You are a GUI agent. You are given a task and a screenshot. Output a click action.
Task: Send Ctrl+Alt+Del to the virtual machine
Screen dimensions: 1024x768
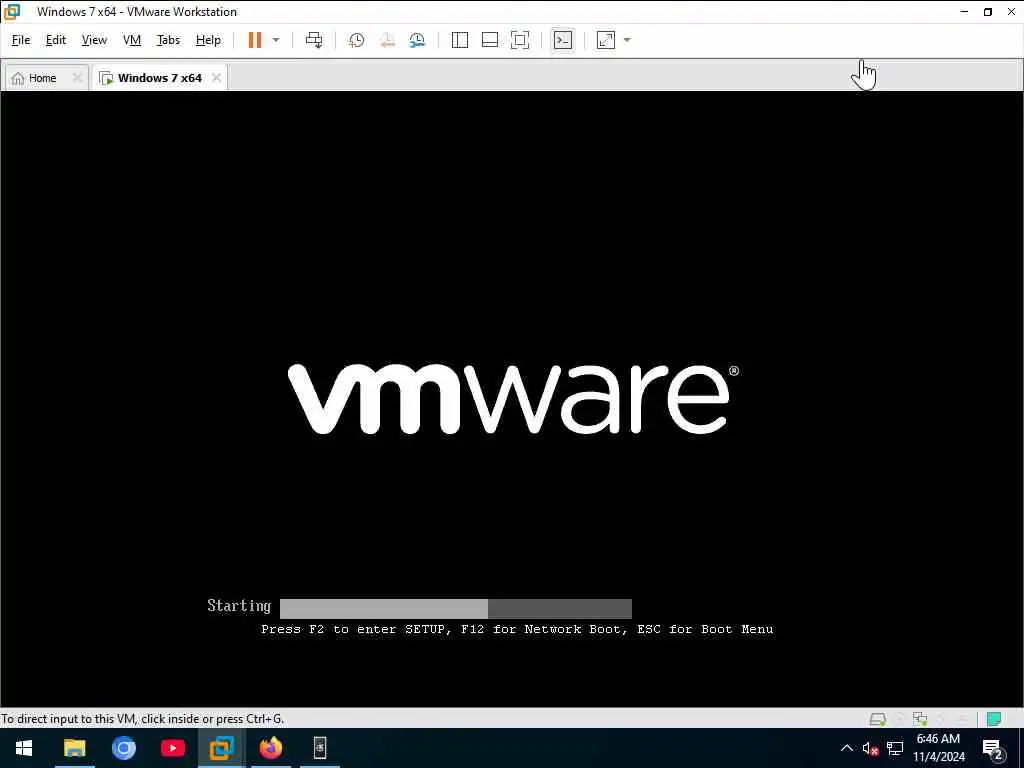314,40
